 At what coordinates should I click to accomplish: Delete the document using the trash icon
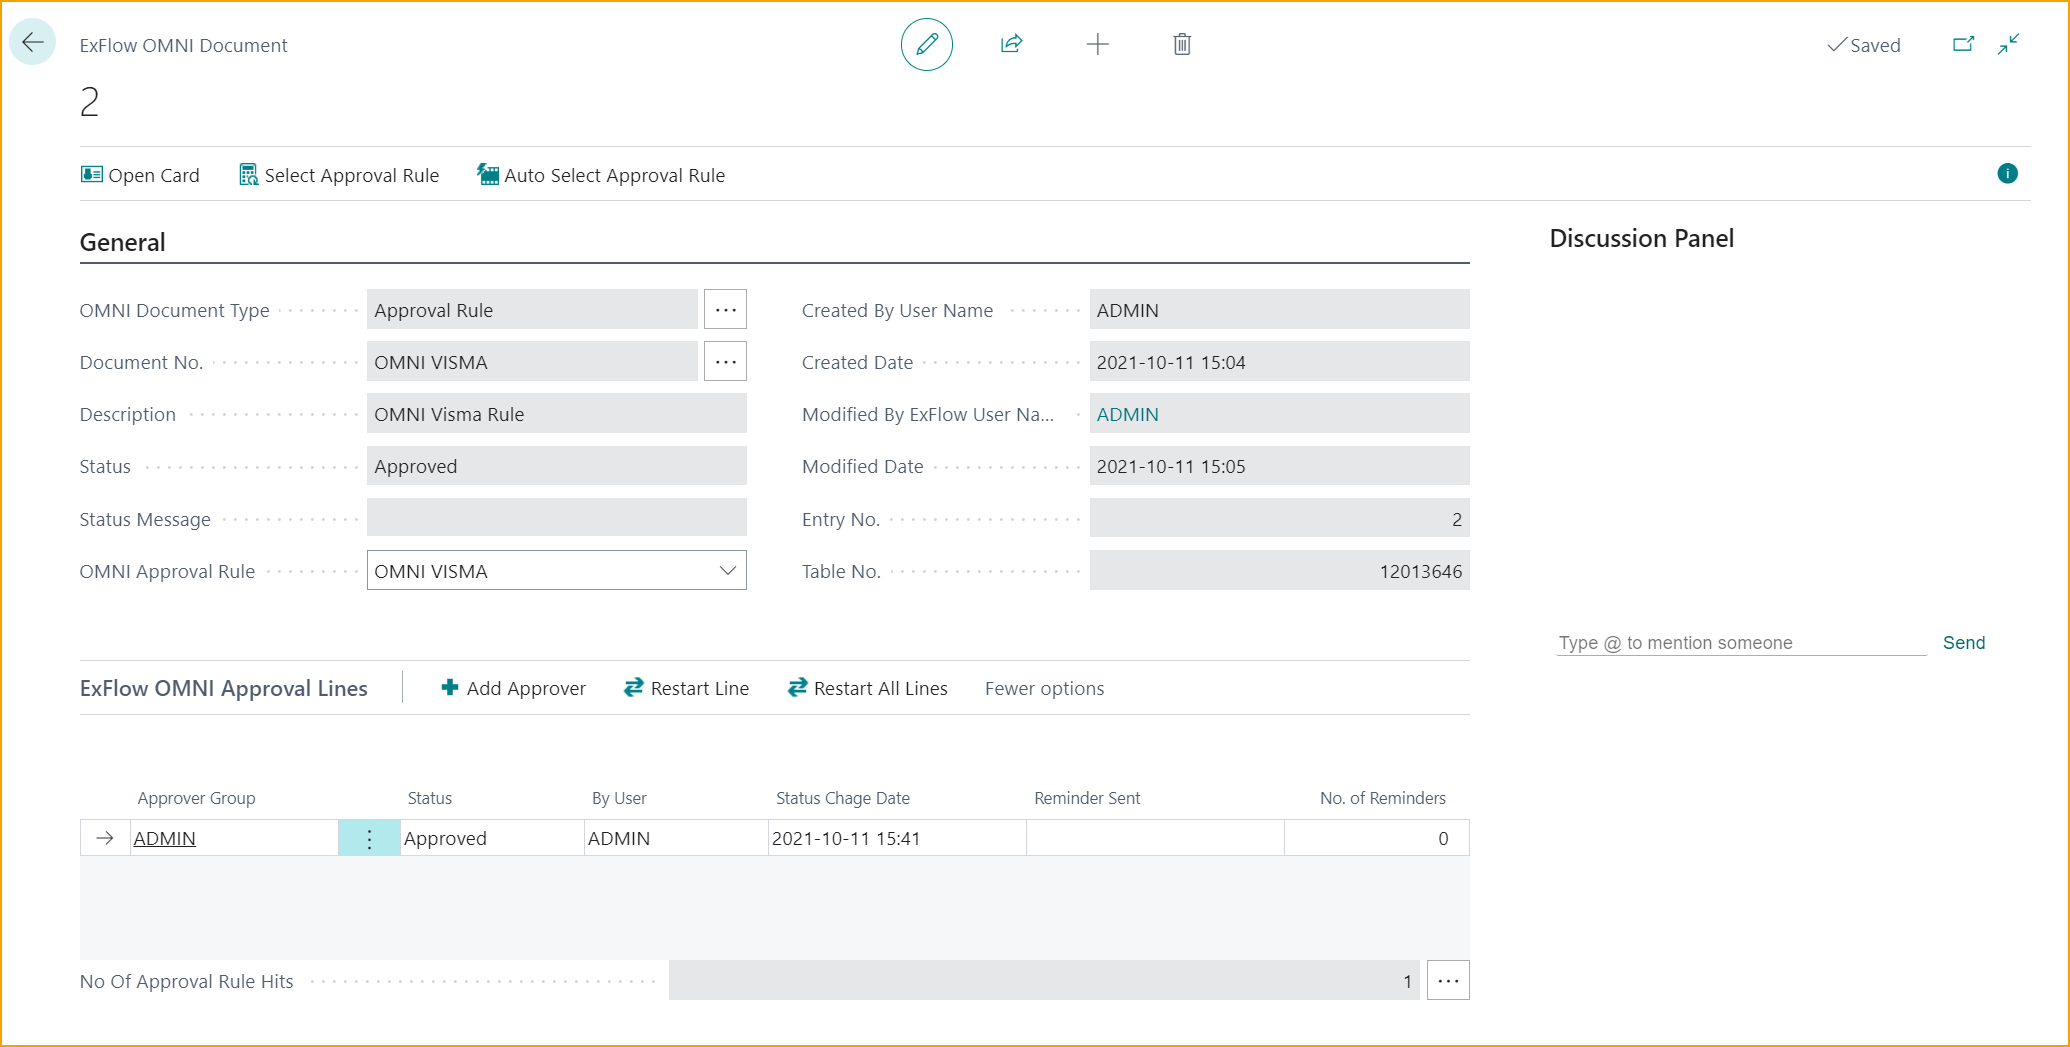point(1181,44)
